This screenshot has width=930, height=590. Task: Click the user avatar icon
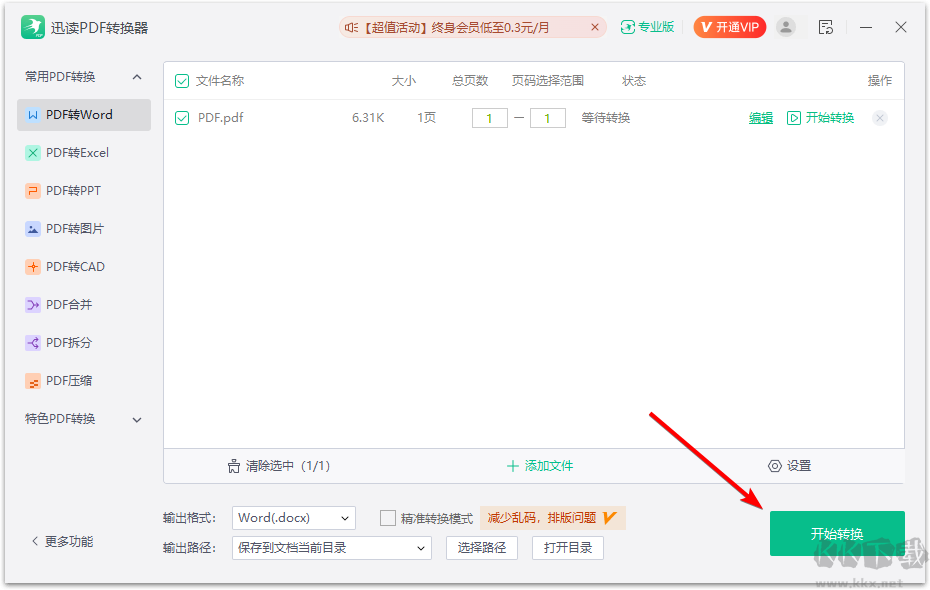[786, 27]
